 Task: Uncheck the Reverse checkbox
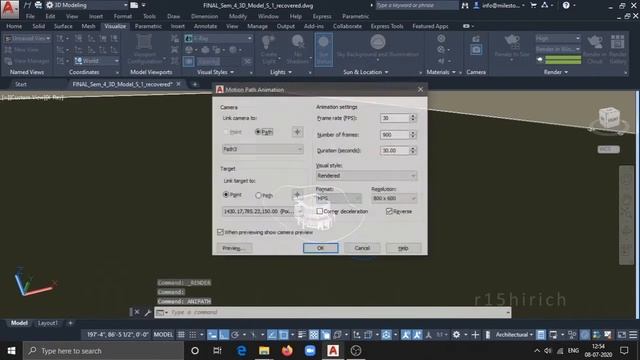pos(389,211)
